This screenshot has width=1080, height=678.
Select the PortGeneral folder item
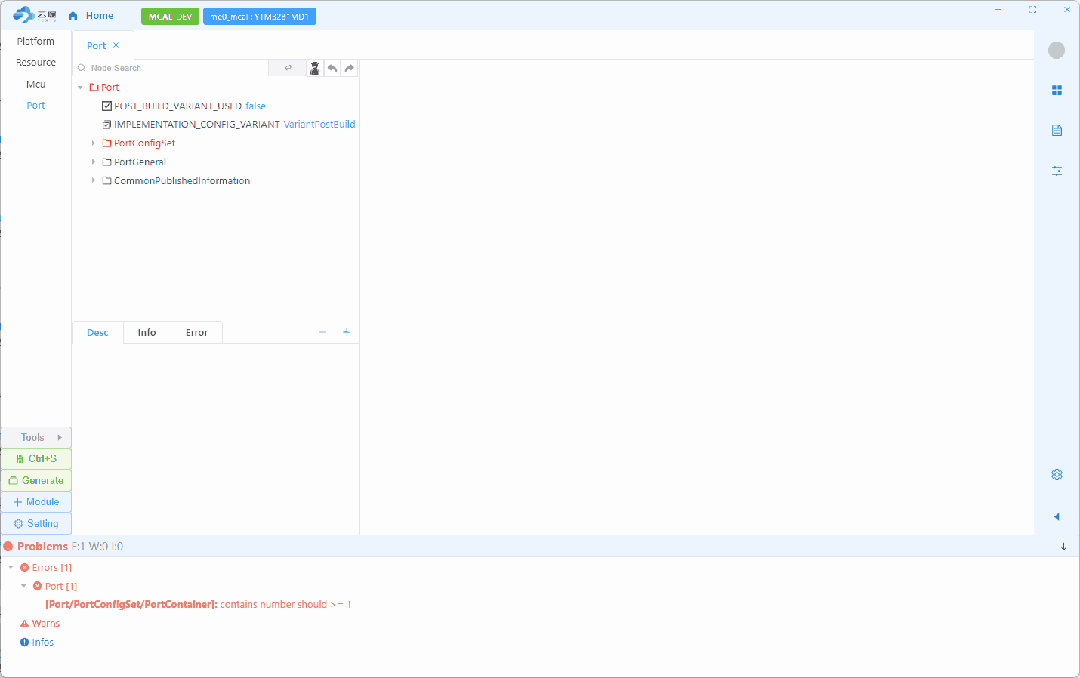(134, 162)
